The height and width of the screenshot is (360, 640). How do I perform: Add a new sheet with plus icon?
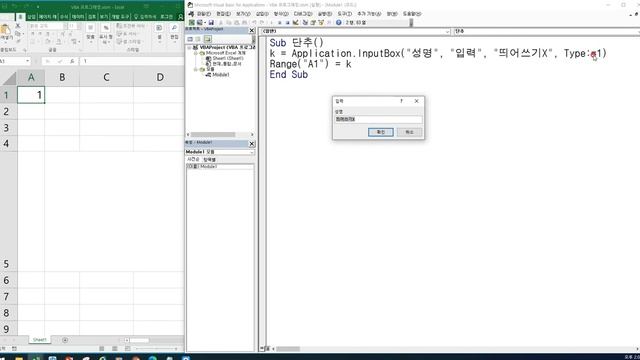tap(65, 340)
